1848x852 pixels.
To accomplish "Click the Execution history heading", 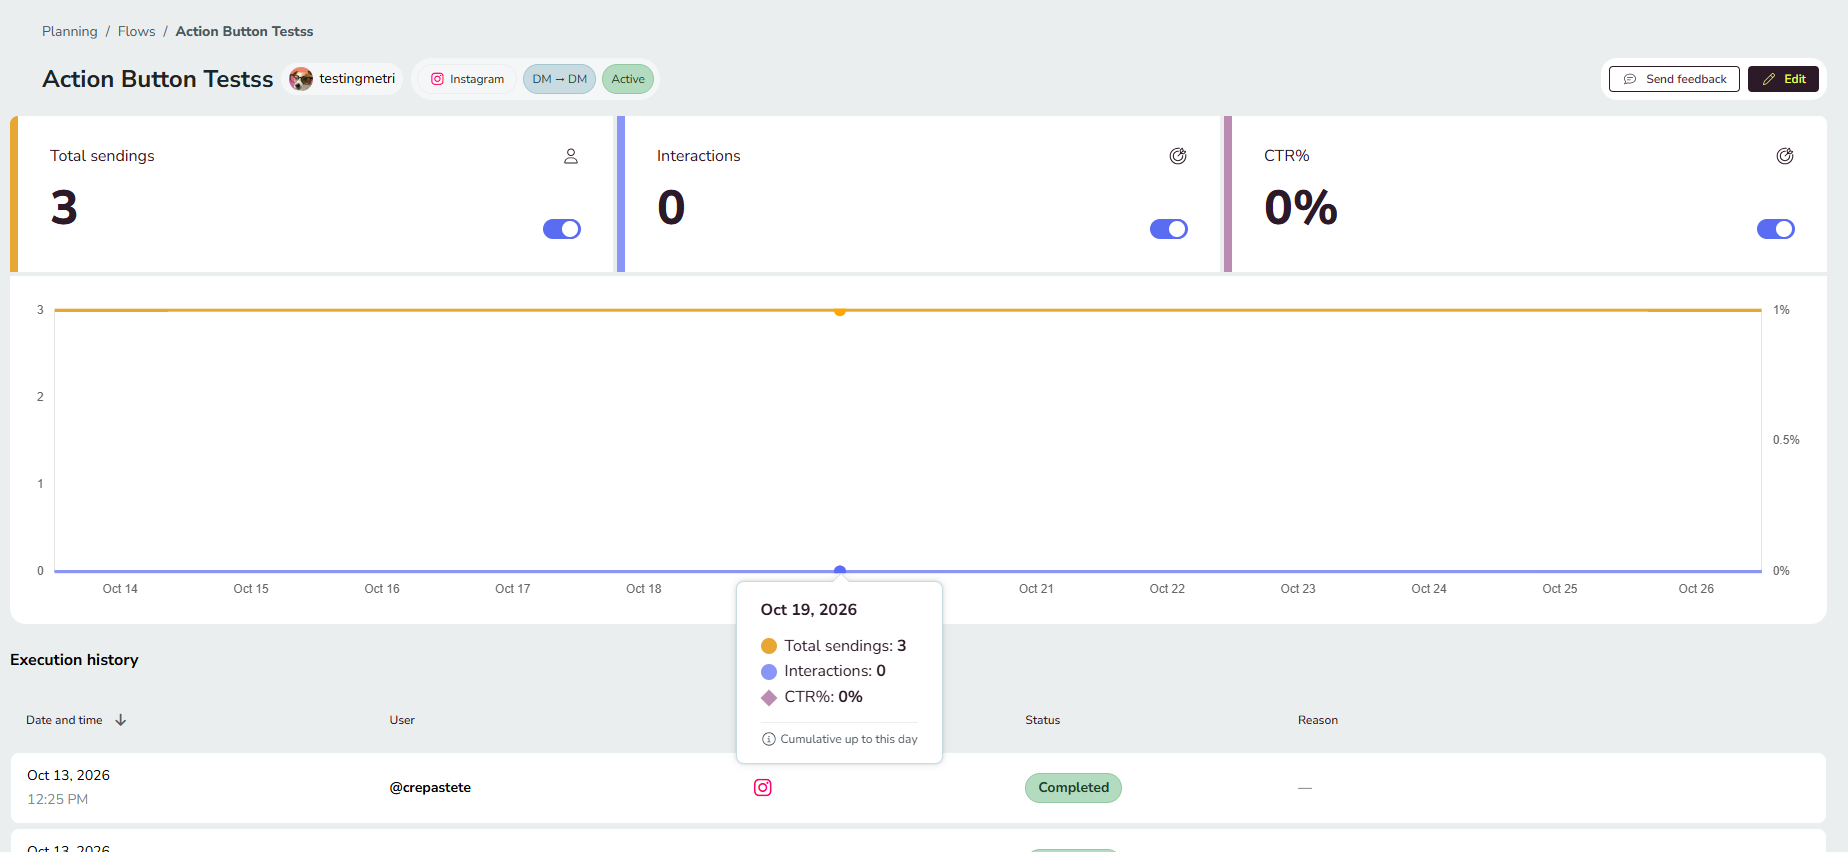I will (74, 660).
